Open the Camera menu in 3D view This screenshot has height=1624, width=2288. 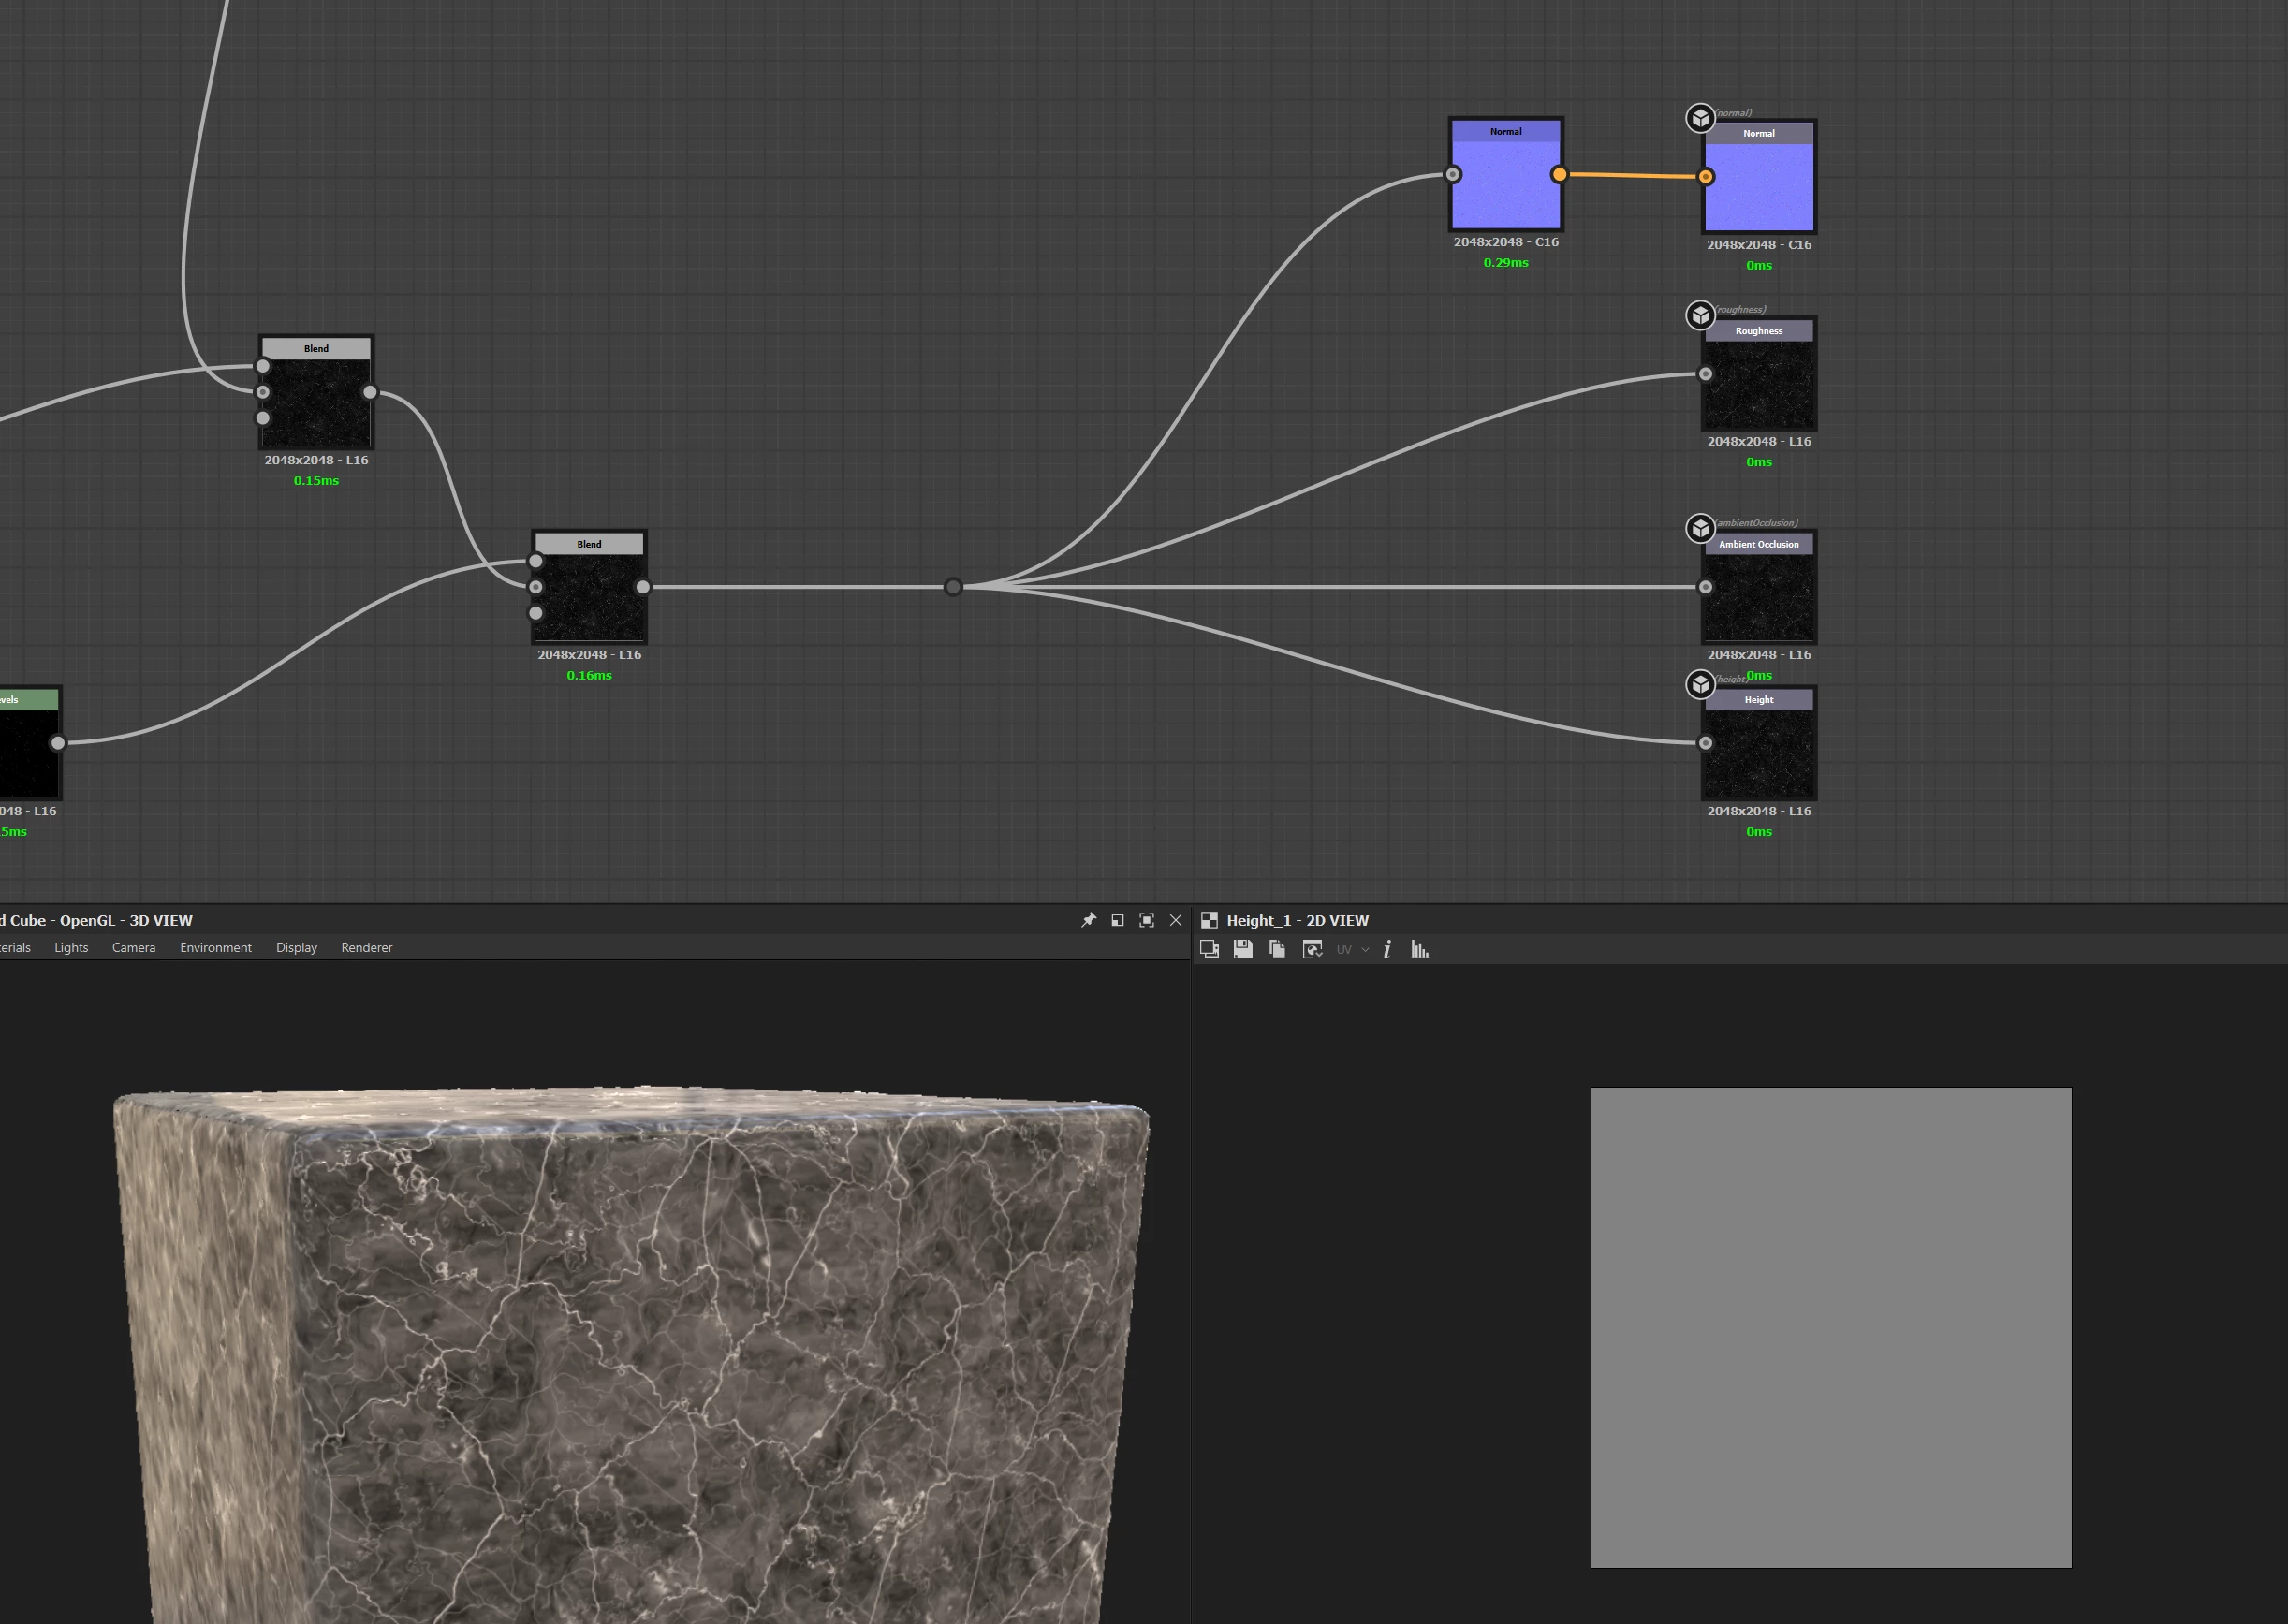(133, 947)
